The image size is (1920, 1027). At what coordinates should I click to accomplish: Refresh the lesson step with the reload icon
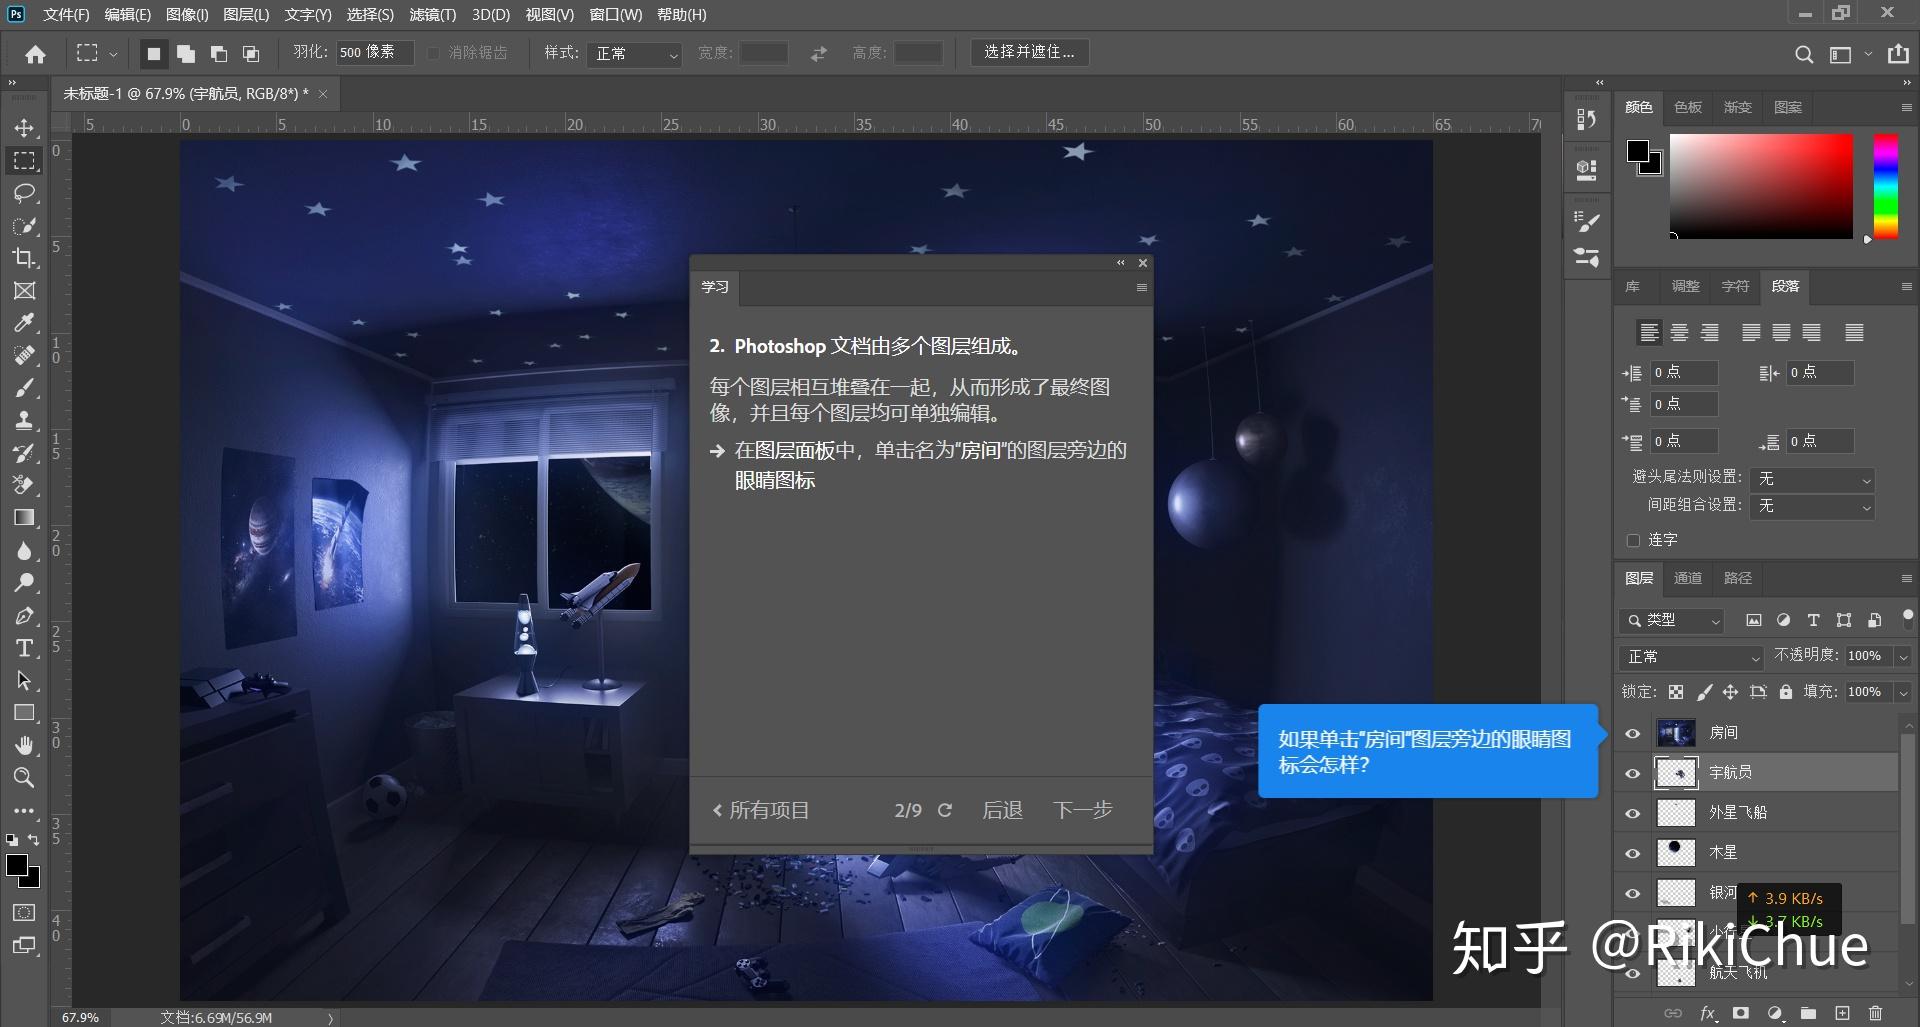945,810
